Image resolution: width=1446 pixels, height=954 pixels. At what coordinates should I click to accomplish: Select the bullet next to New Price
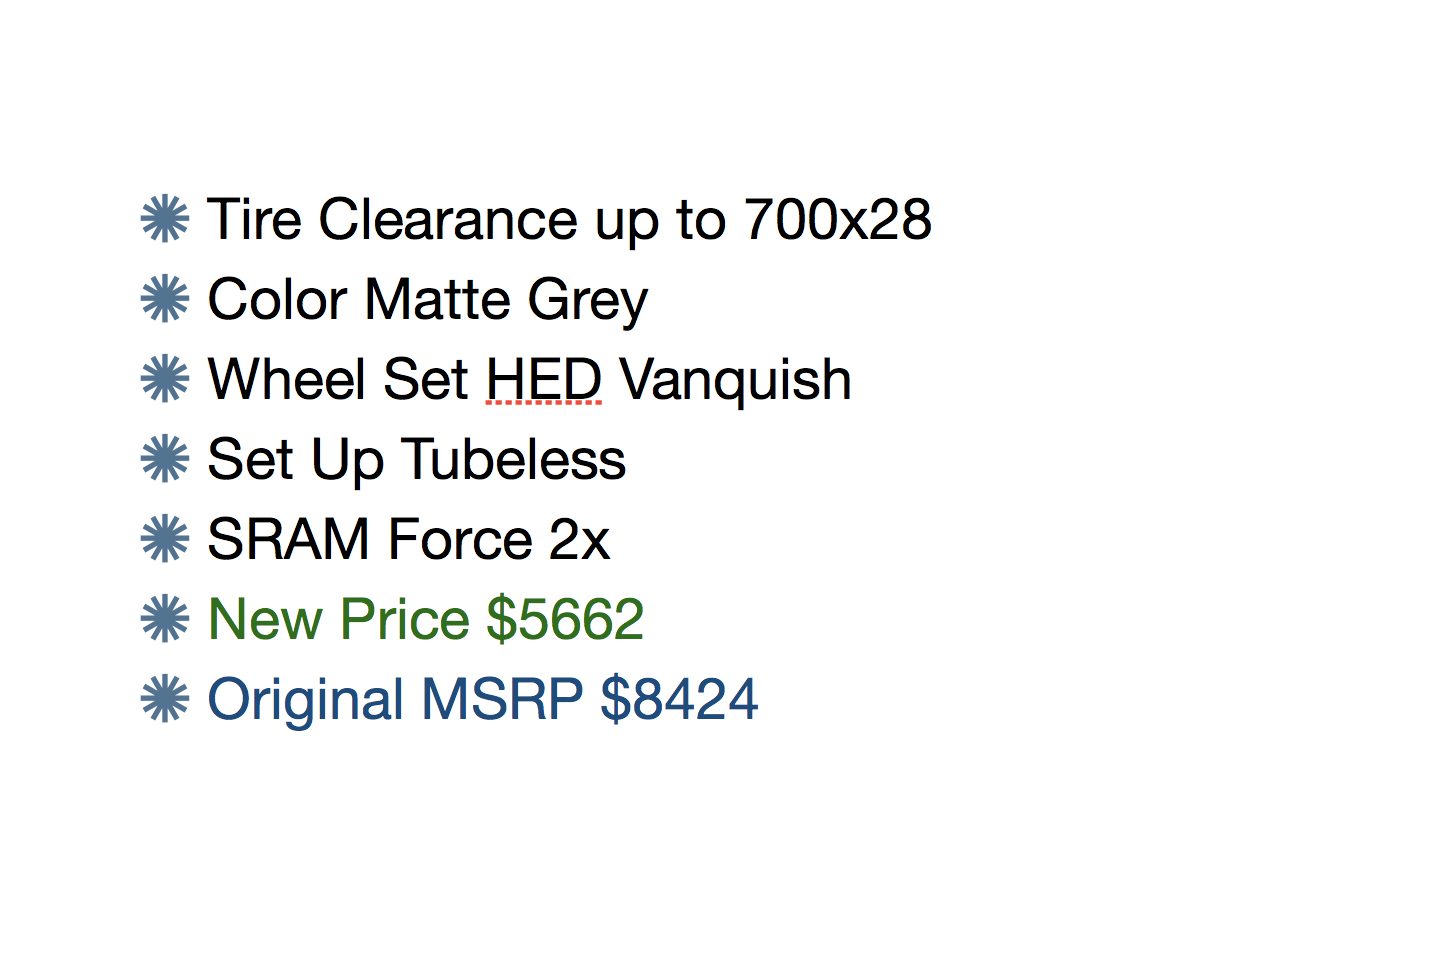coord(165,619)
